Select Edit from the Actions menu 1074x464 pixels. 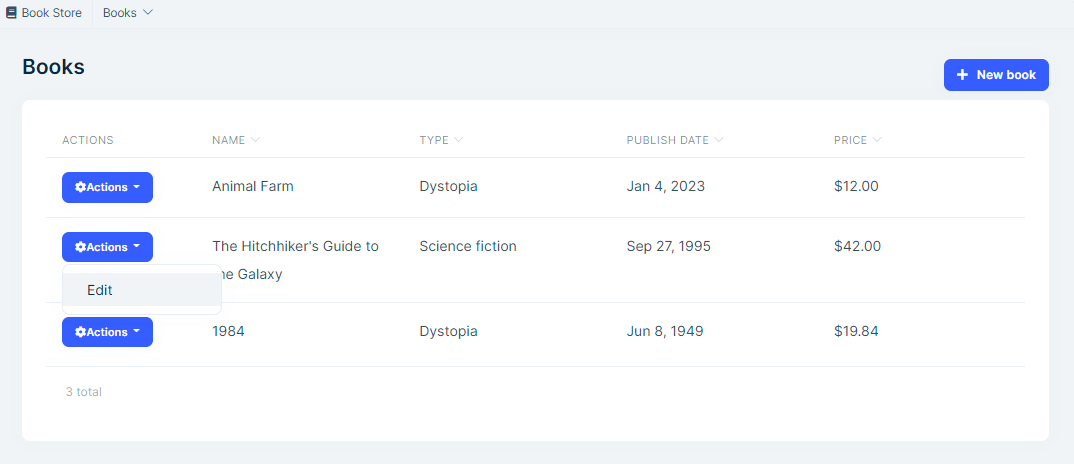pyautogui.click(x=100, y=290)
